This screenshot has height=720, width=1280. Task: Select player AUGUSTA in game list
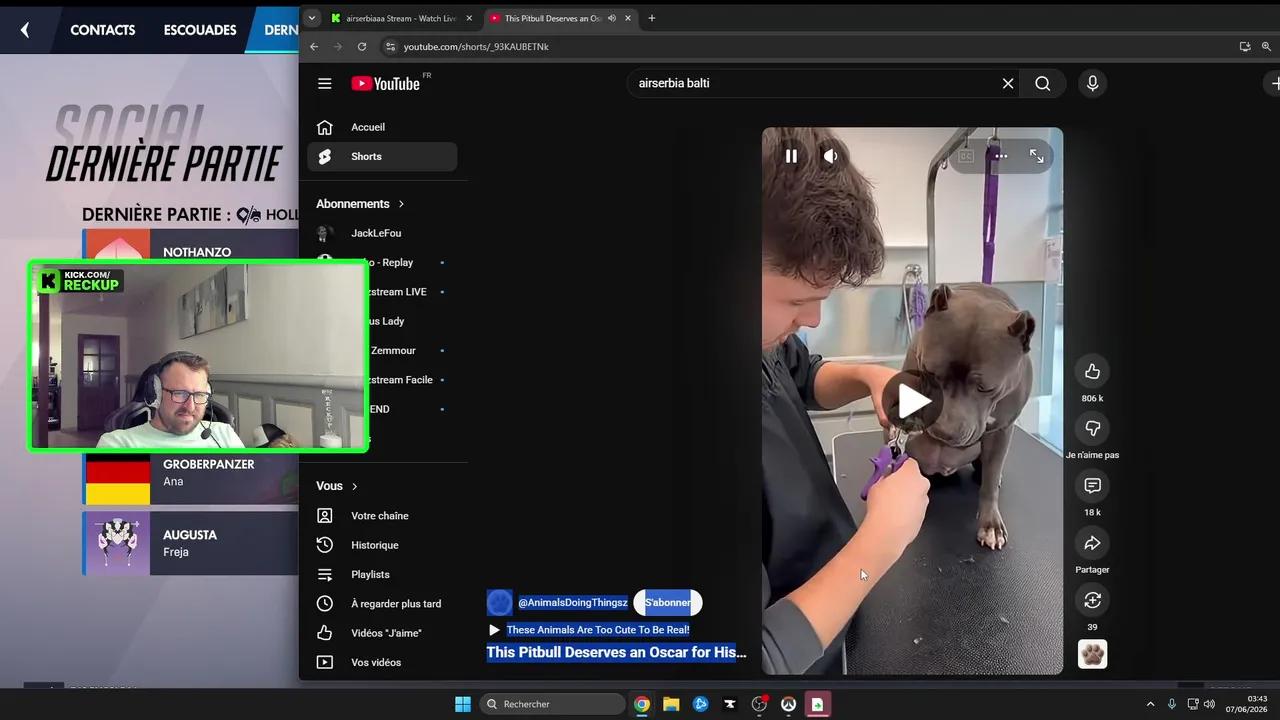[x=190, y=543]
